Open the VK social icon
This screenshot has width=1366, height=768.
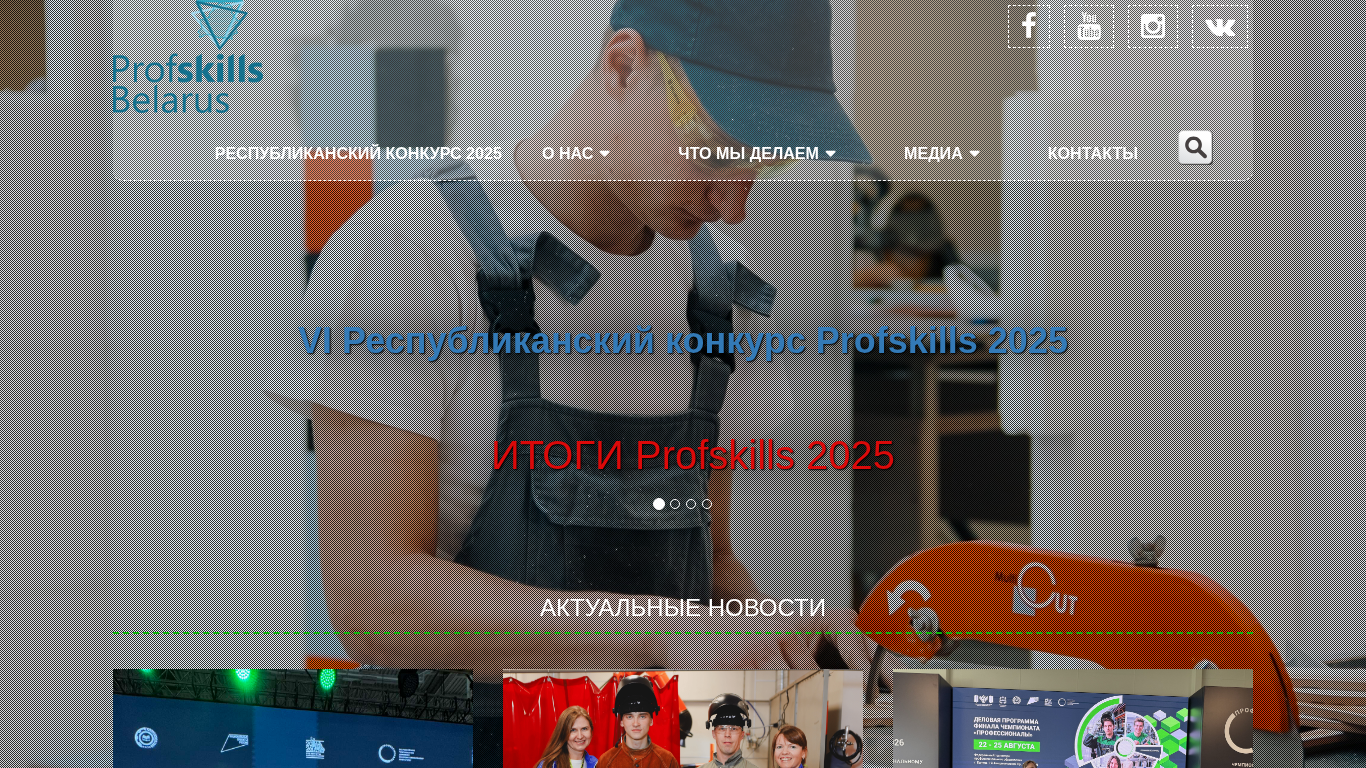click(x=1220, y=27)
